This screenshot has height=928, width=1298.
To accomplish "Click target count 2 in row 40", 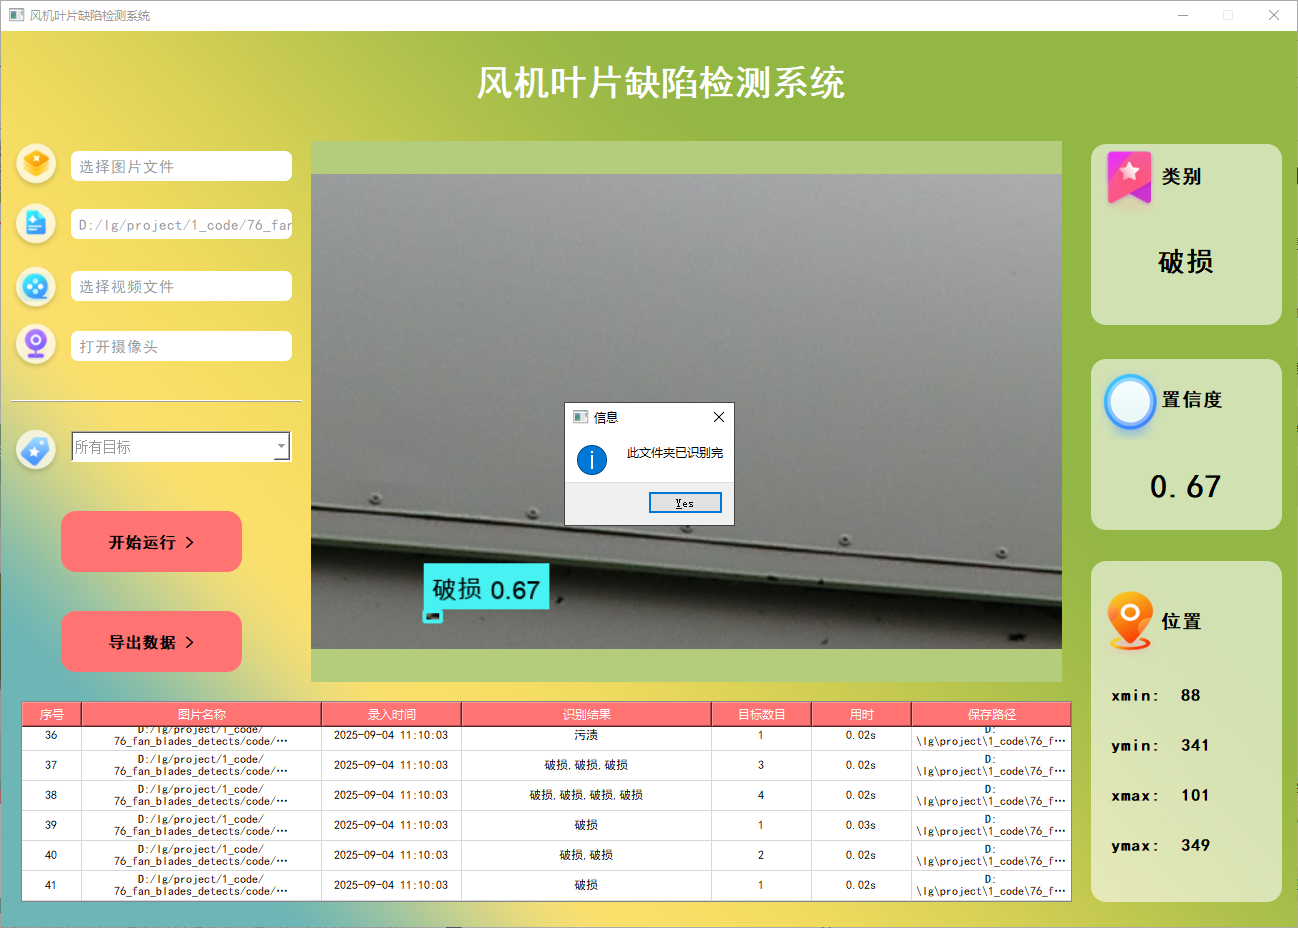I will click(761, 855).
